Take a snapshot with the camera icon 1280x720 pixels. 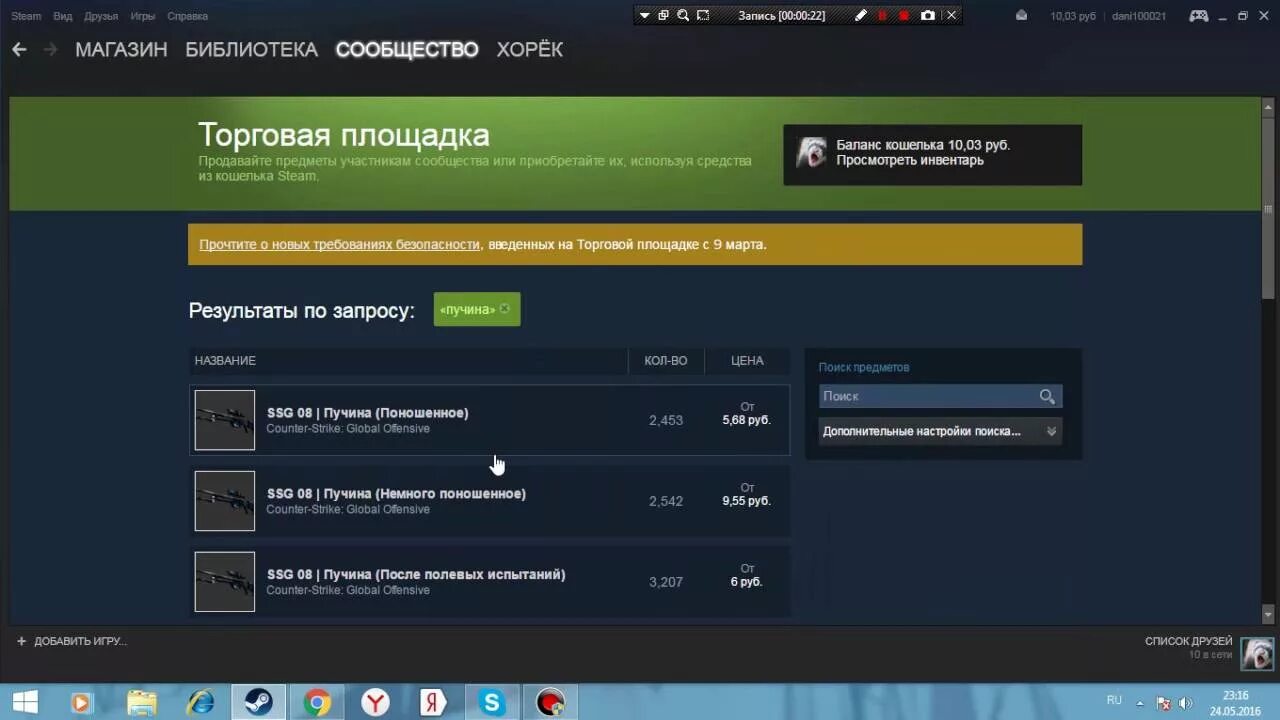(x=928, y=15)
